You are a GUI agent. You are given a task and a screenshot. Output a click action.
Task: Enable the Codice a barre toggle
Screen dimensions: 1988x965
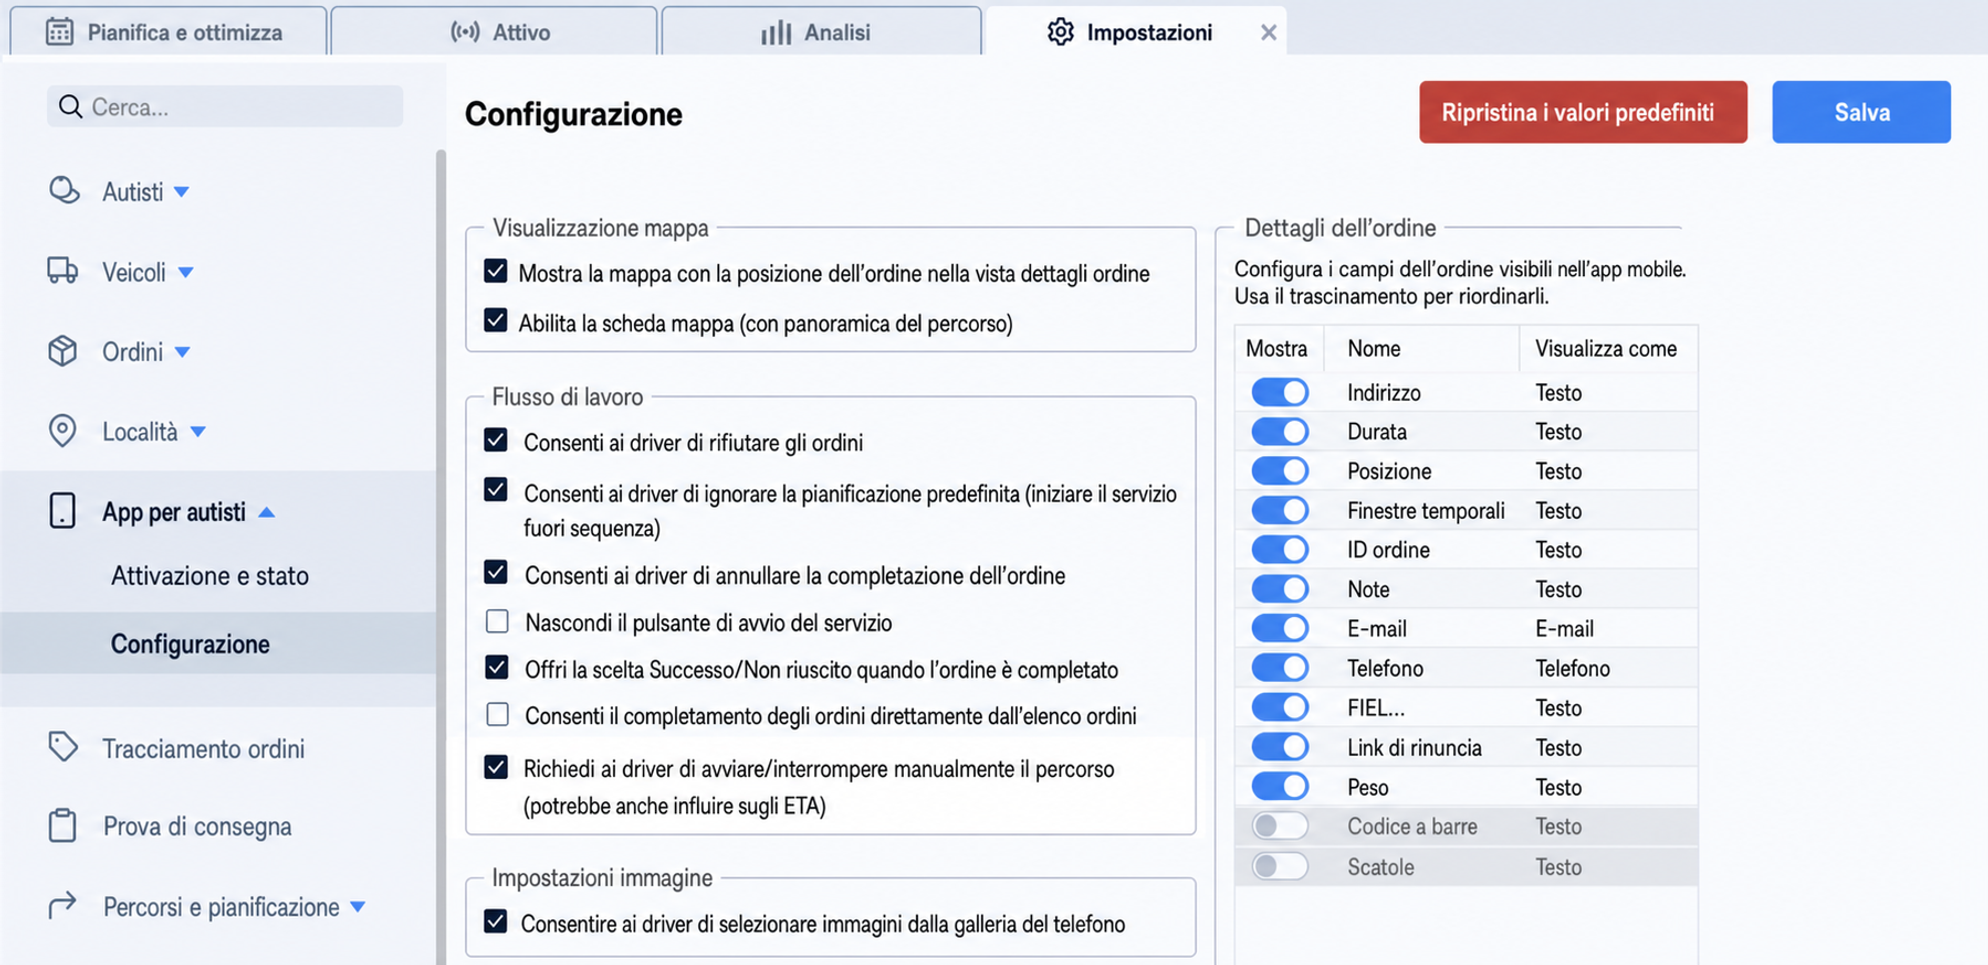click(x=1279, y=826)
